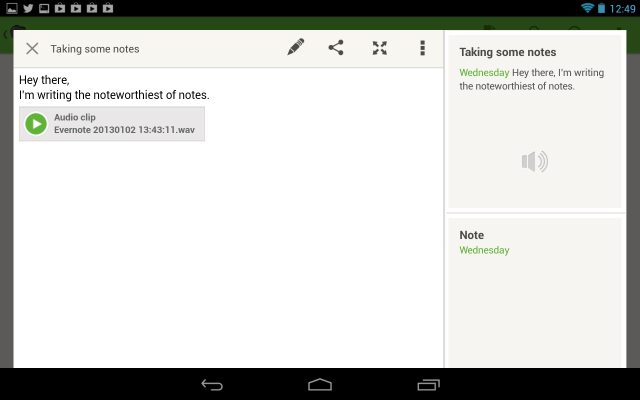Open the picture notification icon in status bar
The width and height of the screenshot is (640, 400).
[12, 8]
